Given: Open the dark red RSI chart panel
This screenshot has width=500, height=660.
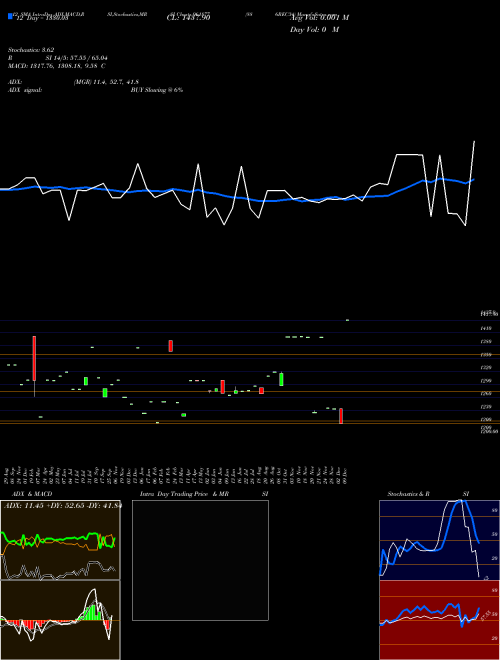Looking at the screenshot, I should click(439, 620).
